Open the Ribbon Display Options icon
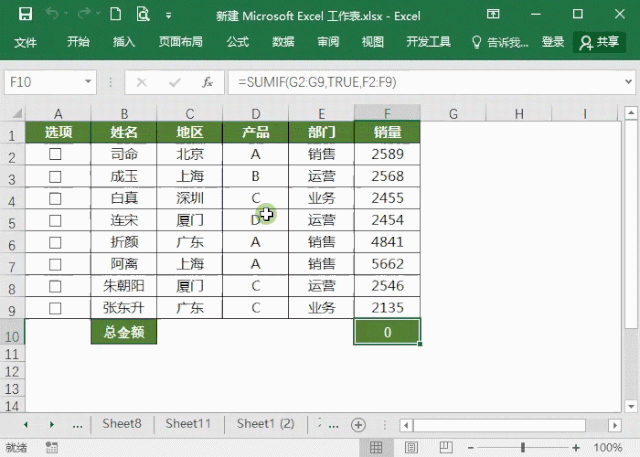Screen dimensions: 640x457 [493, 14]
